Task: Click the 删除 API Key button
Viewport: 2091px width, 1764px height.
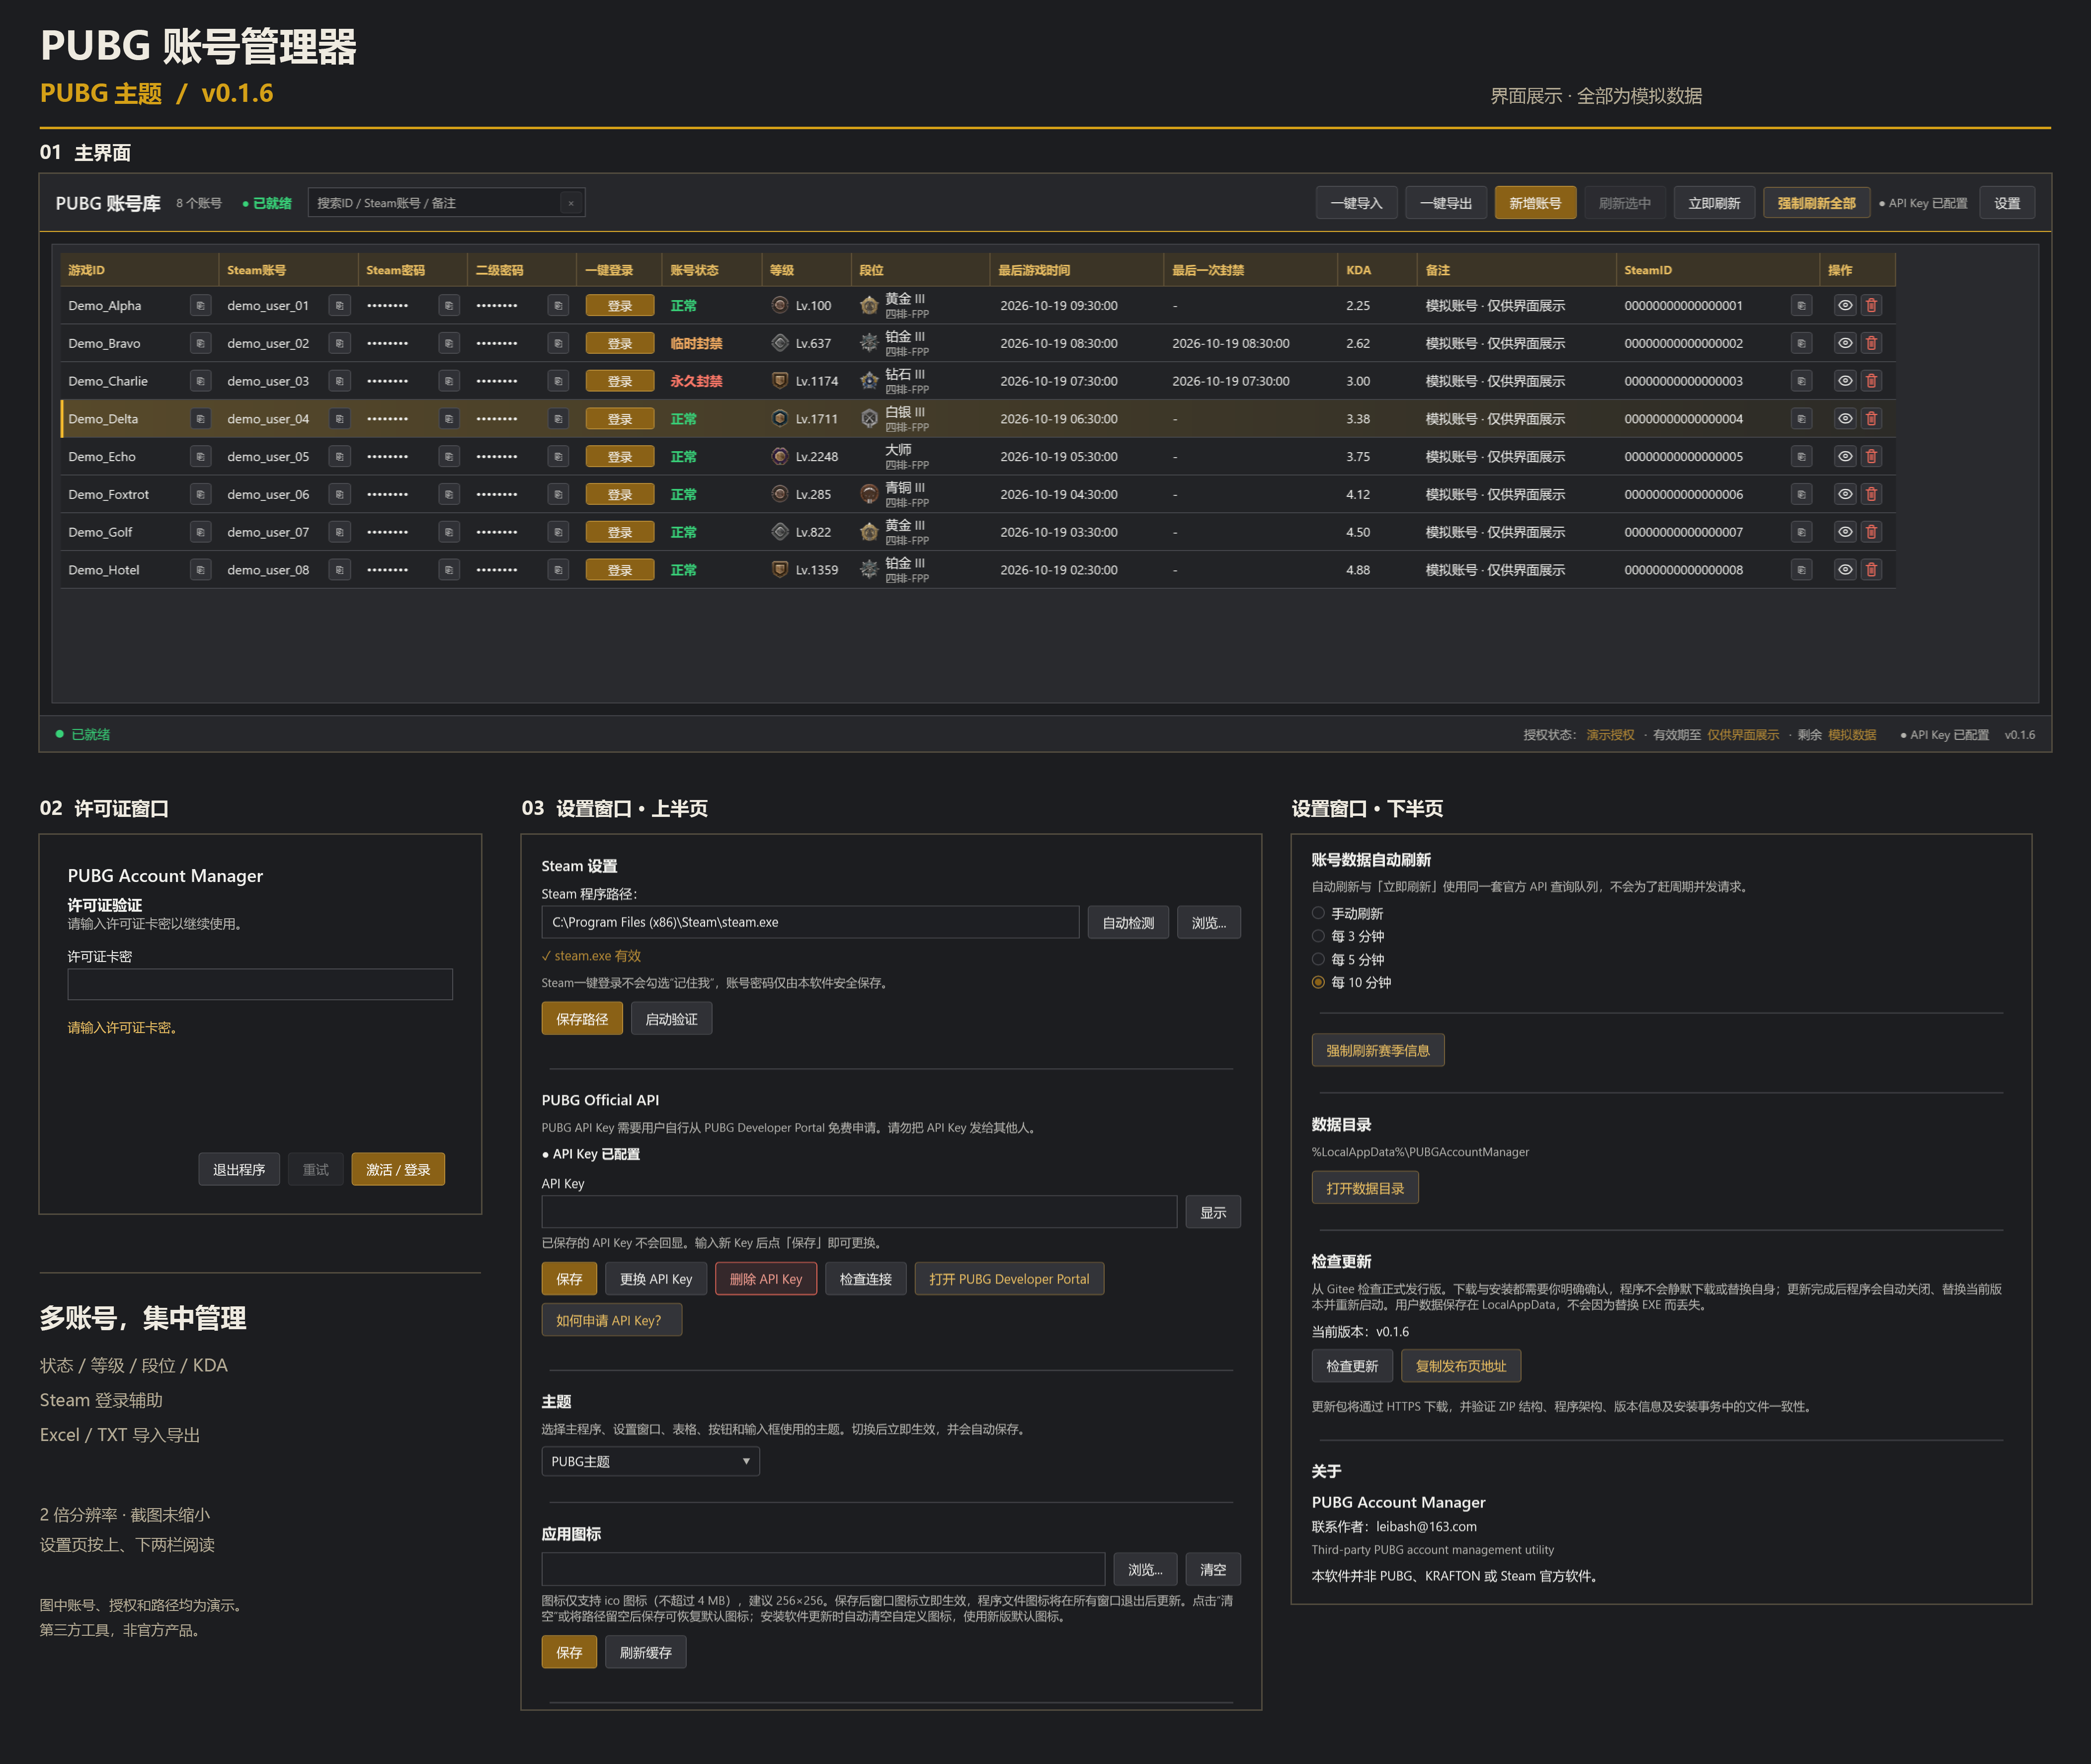Action: [x=766, y=1279]
